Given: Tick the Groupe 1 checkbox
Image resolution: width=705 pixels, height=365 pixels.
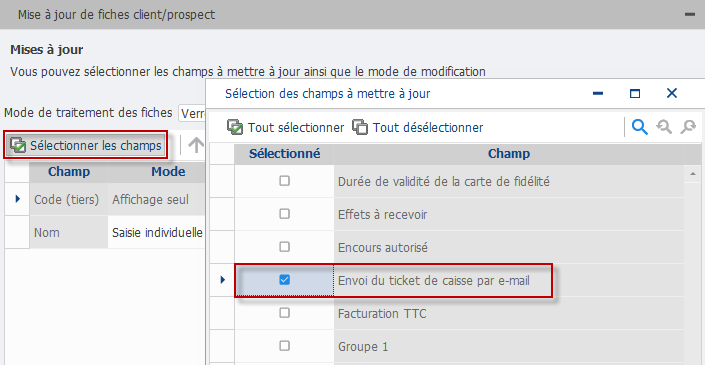Looking at the screenshot, I should (284, 346).
